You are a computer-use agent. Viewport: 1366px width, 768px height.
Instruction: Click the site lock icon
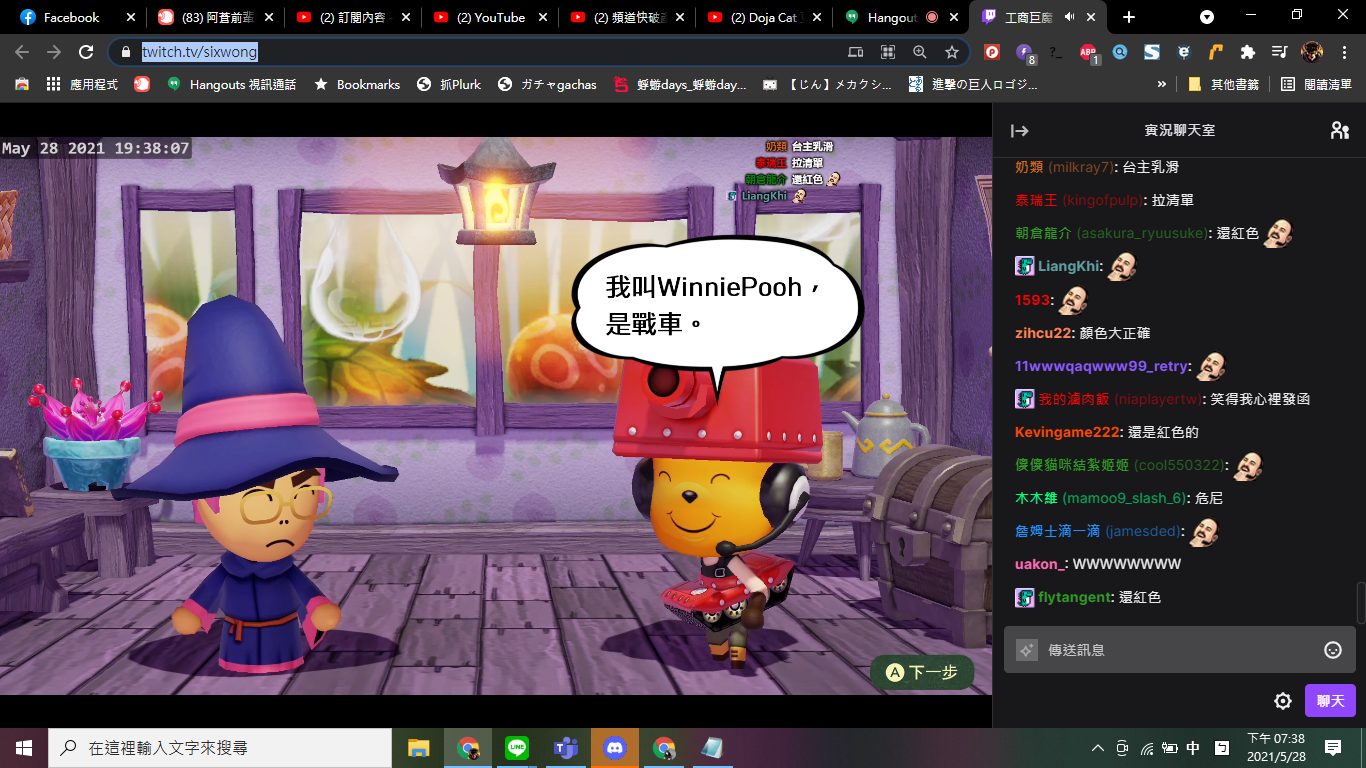126,52
